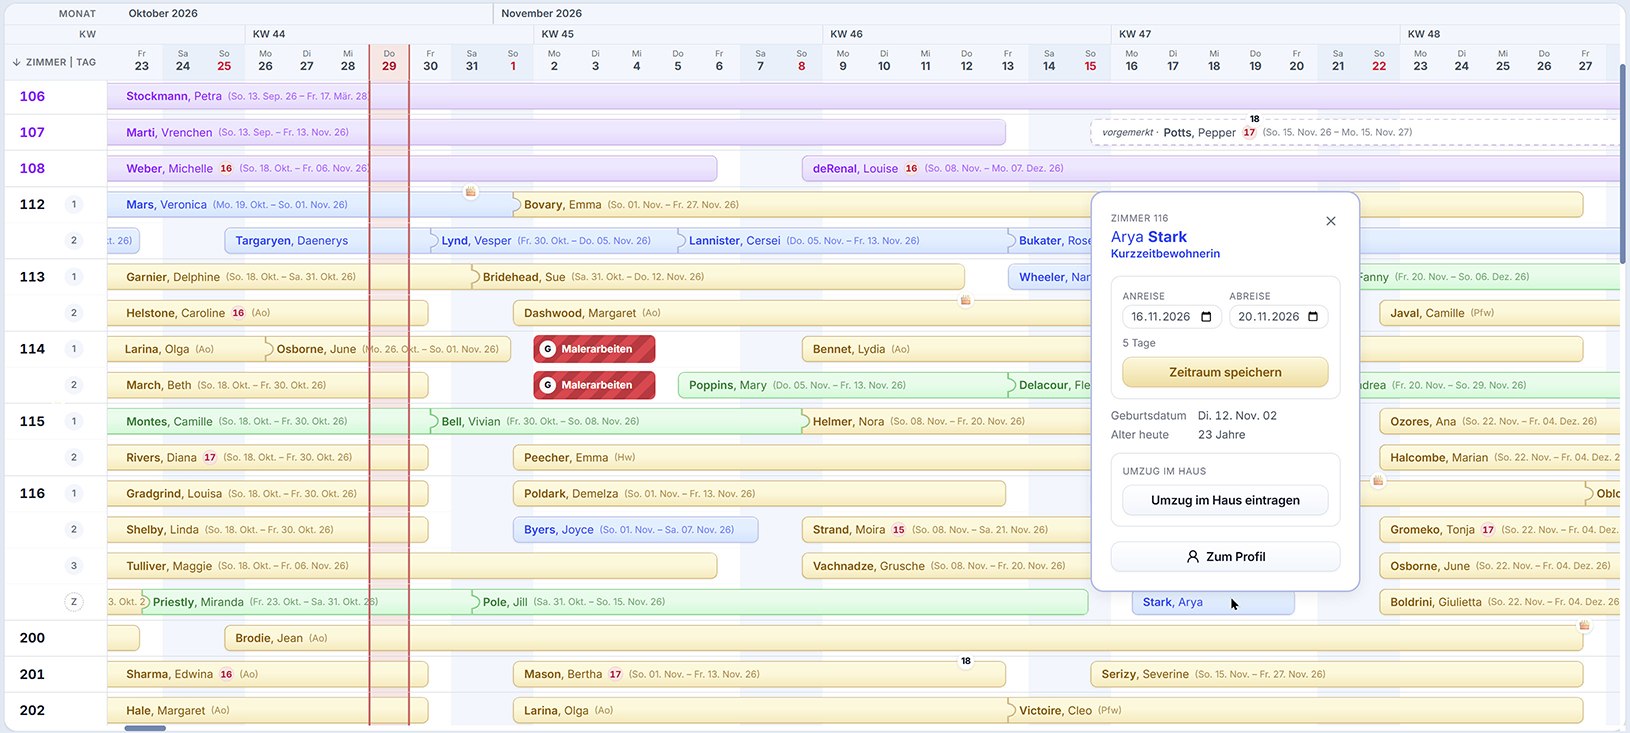Screen dimensions: 1630x733
Task: Click the 17 badge beside Rivers, Diana
Action: [210, 458]
